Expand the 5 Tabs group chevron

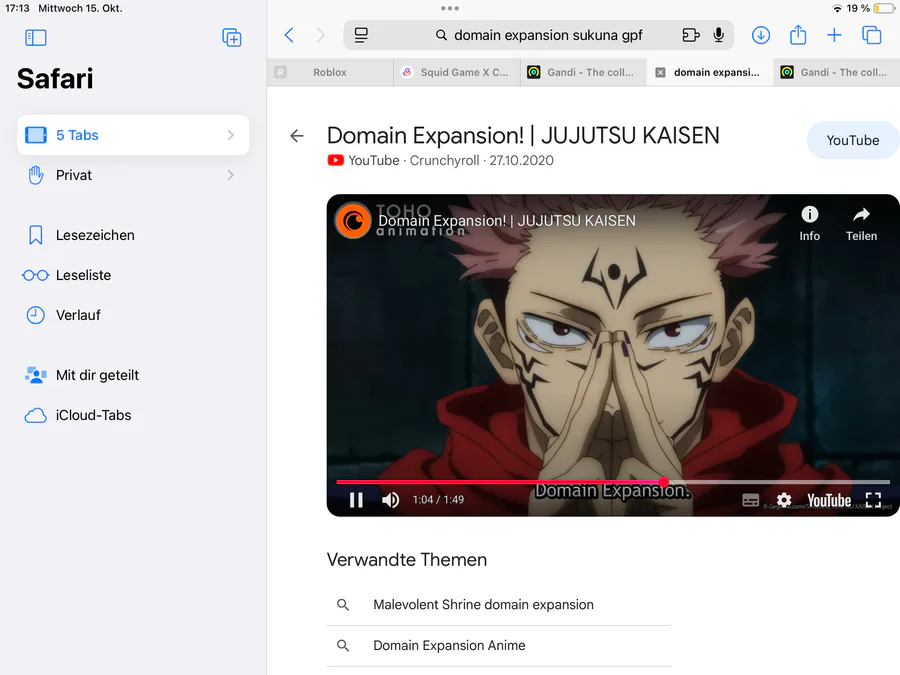[x=231, y=135]
